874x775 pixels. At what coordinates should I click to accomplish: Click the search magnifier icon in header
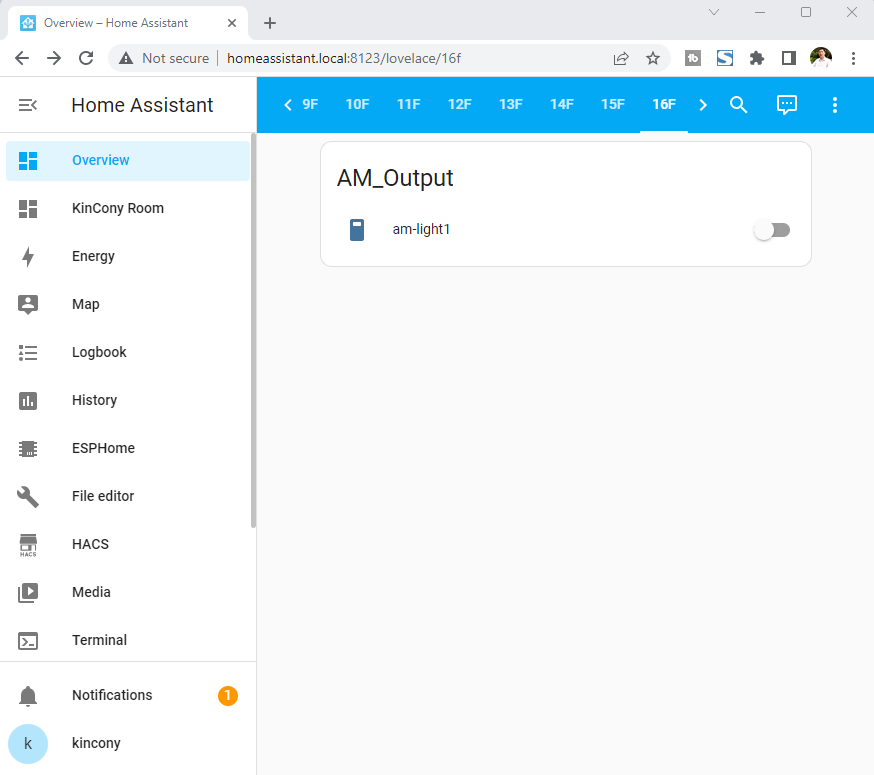click(738, 105)
